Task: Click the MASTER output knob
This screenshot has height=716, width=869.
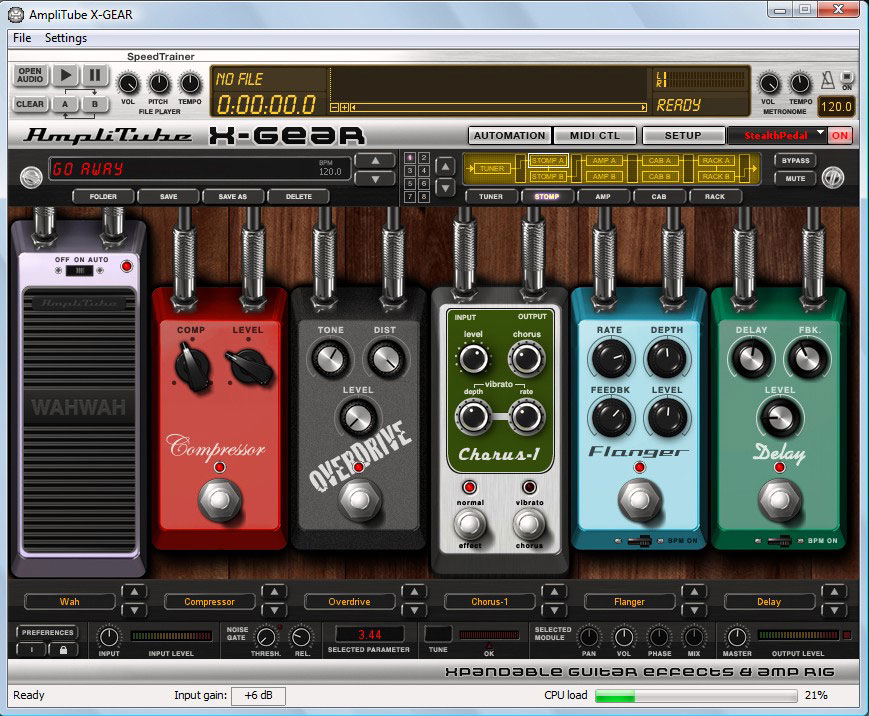Action: (736, 637)
